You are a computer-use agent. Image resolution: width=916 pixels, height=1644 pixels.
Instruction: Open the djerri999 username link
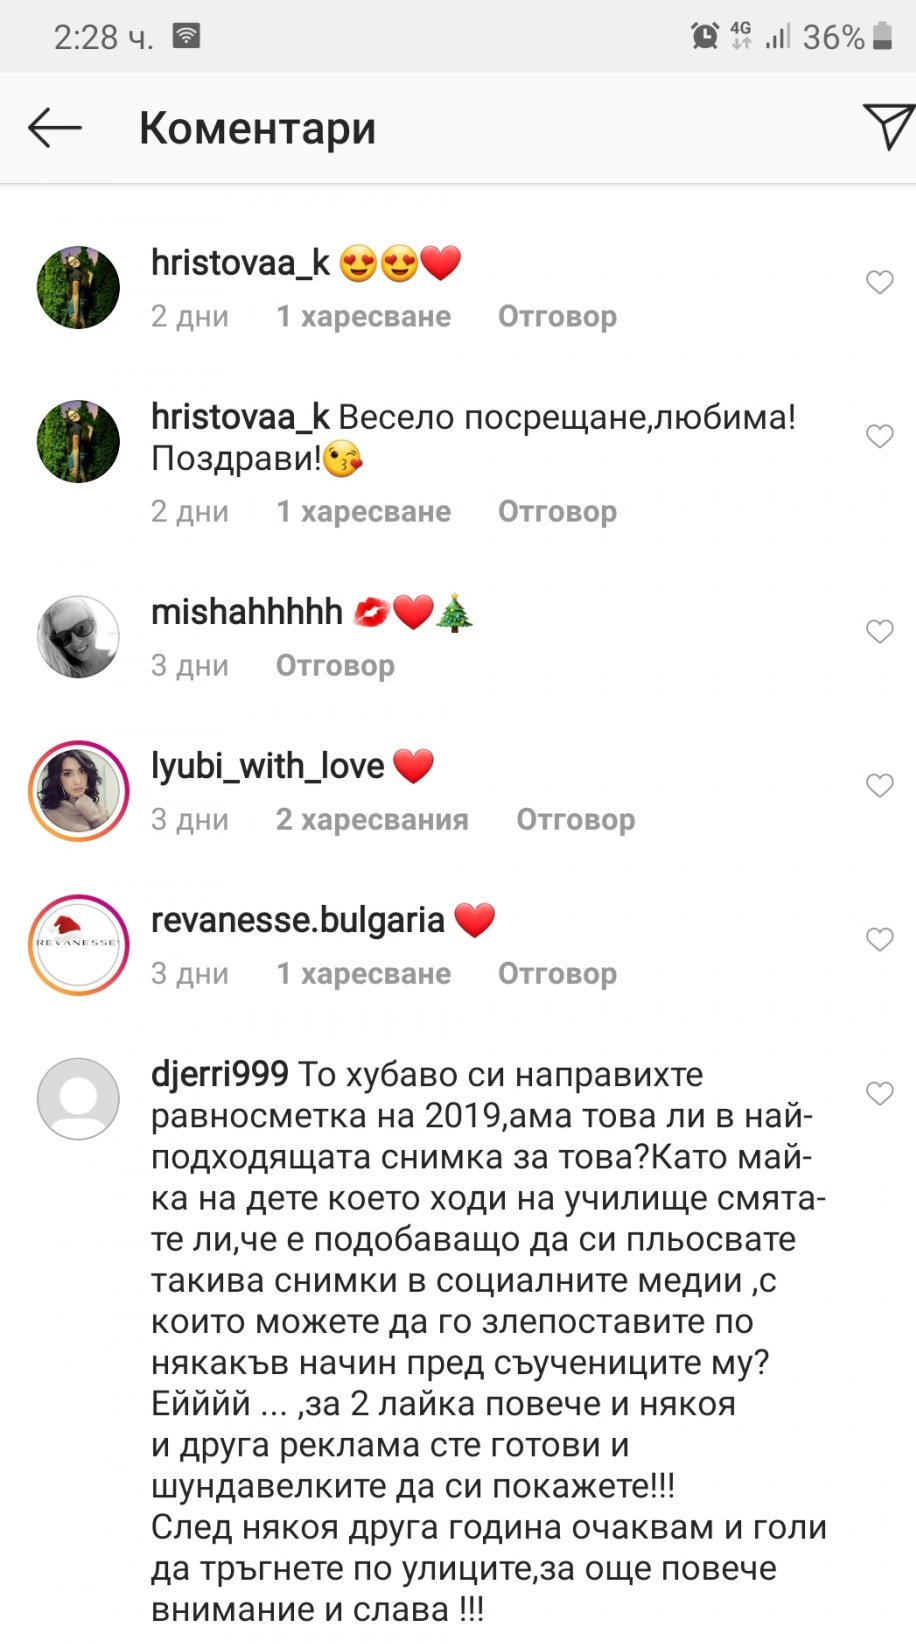point(219,1074)
